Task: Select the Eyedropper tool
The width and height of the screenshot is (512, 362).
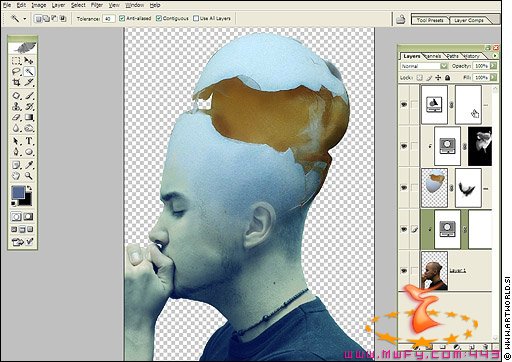Action: 29,165
